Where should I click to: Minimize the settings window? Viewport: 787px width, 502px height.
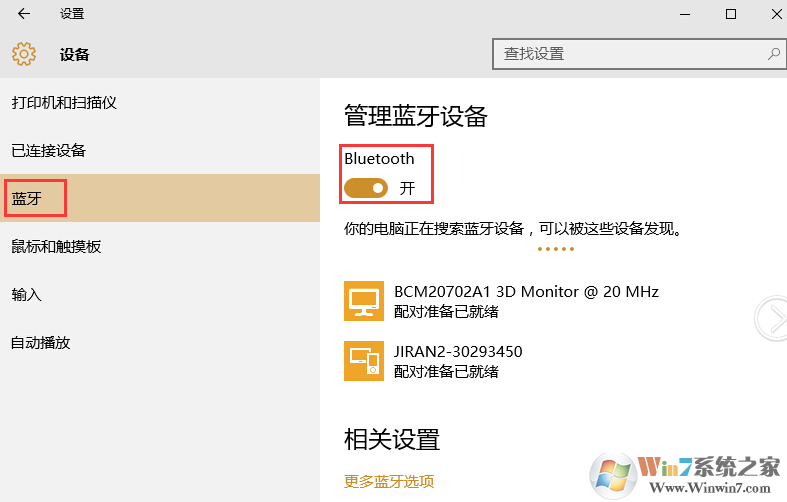685,14
